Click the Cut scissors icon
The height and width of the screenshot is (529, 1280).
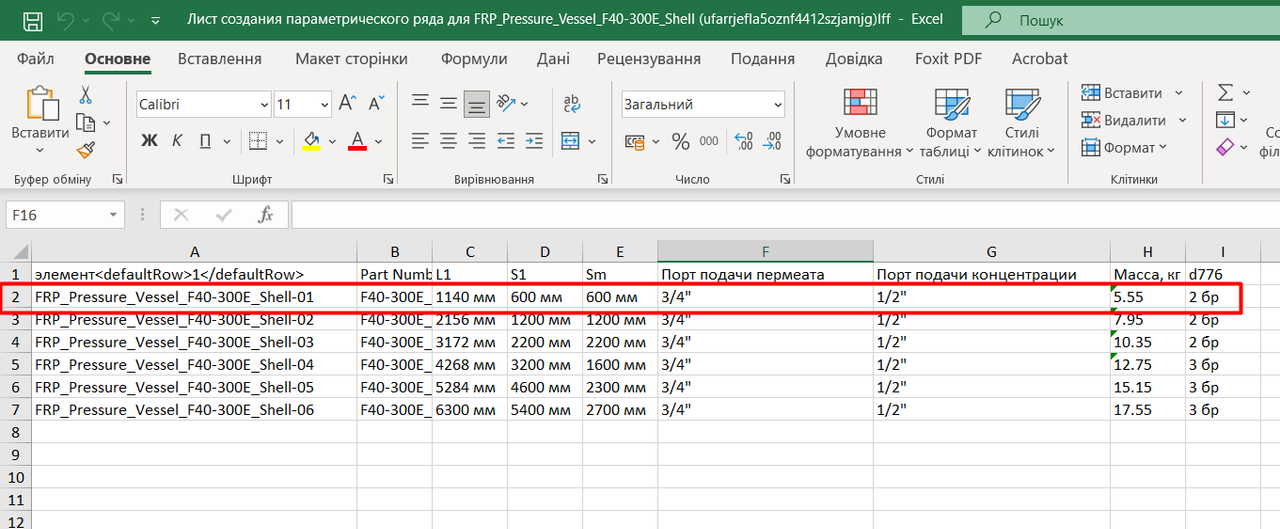(85, 95)
